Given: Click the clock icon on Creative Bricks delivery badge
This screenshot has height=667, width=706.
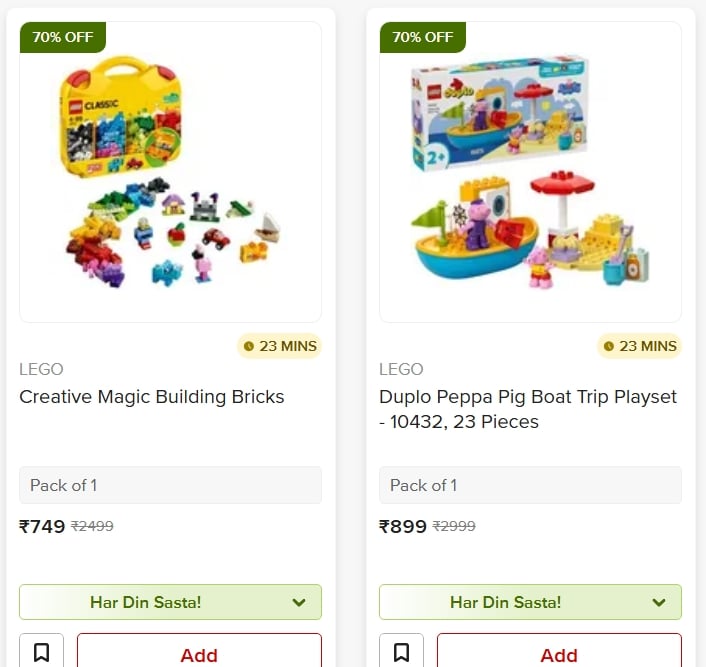Looking at the screenshot, I should click(x=249, y=347).
